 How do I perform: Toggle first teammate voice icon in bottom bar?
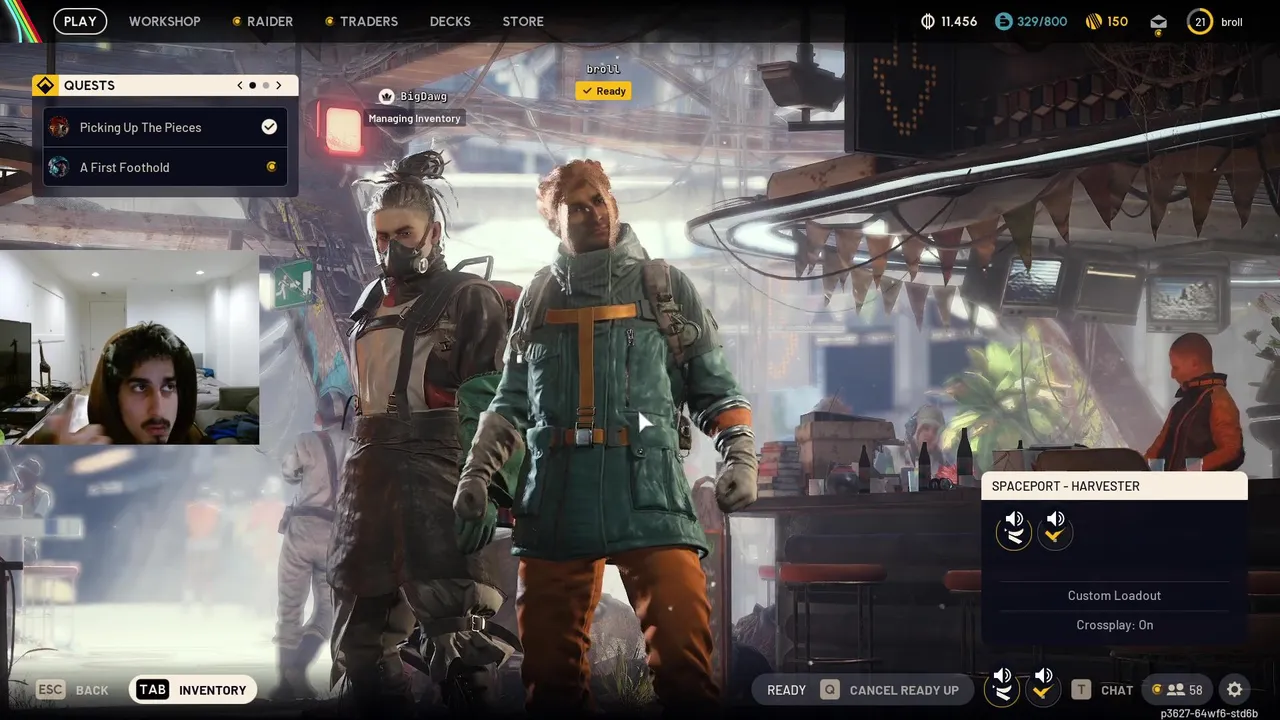1002,686
